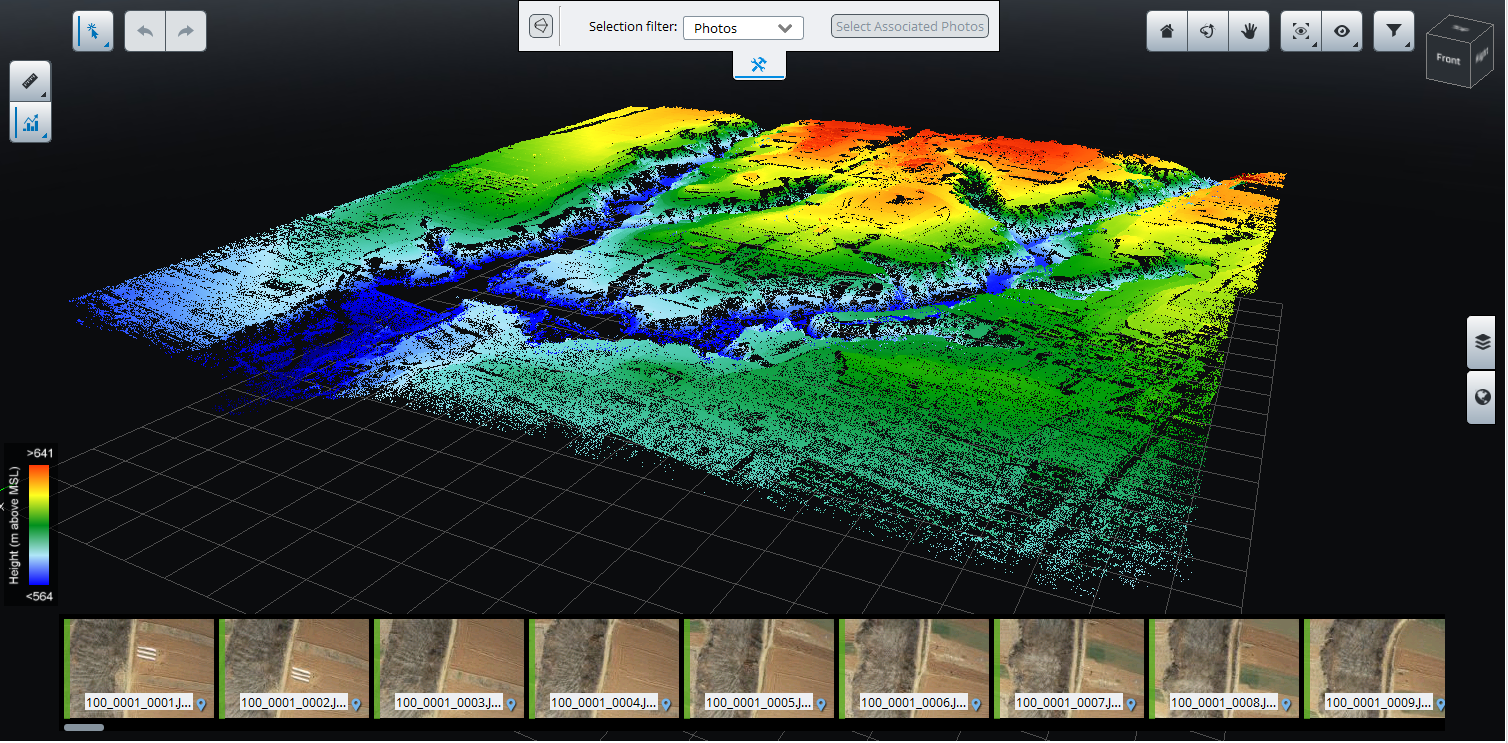Switch to the orbit rotate mode

tap(1207, 31)
